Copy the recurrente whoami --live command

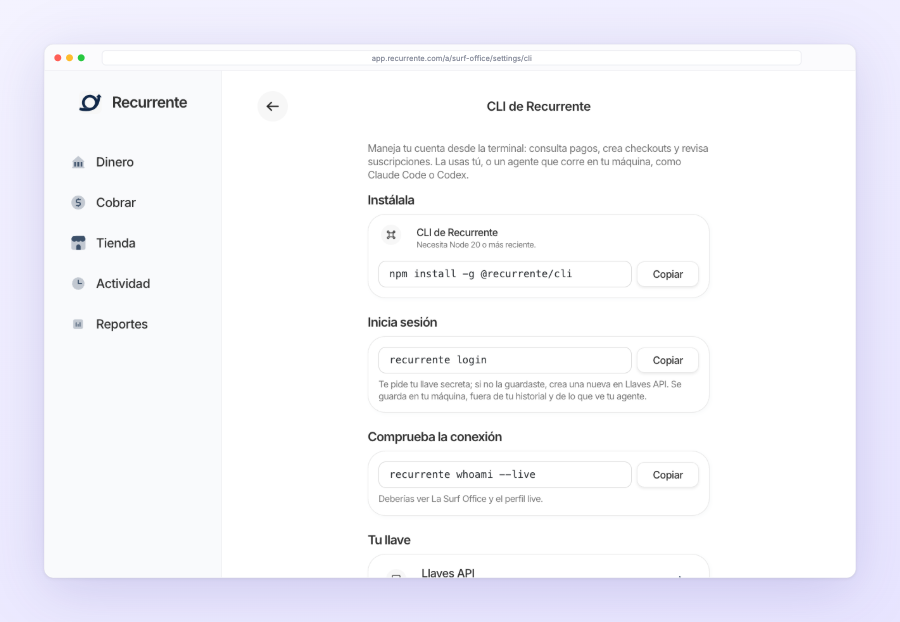click(x=668, y=475)
